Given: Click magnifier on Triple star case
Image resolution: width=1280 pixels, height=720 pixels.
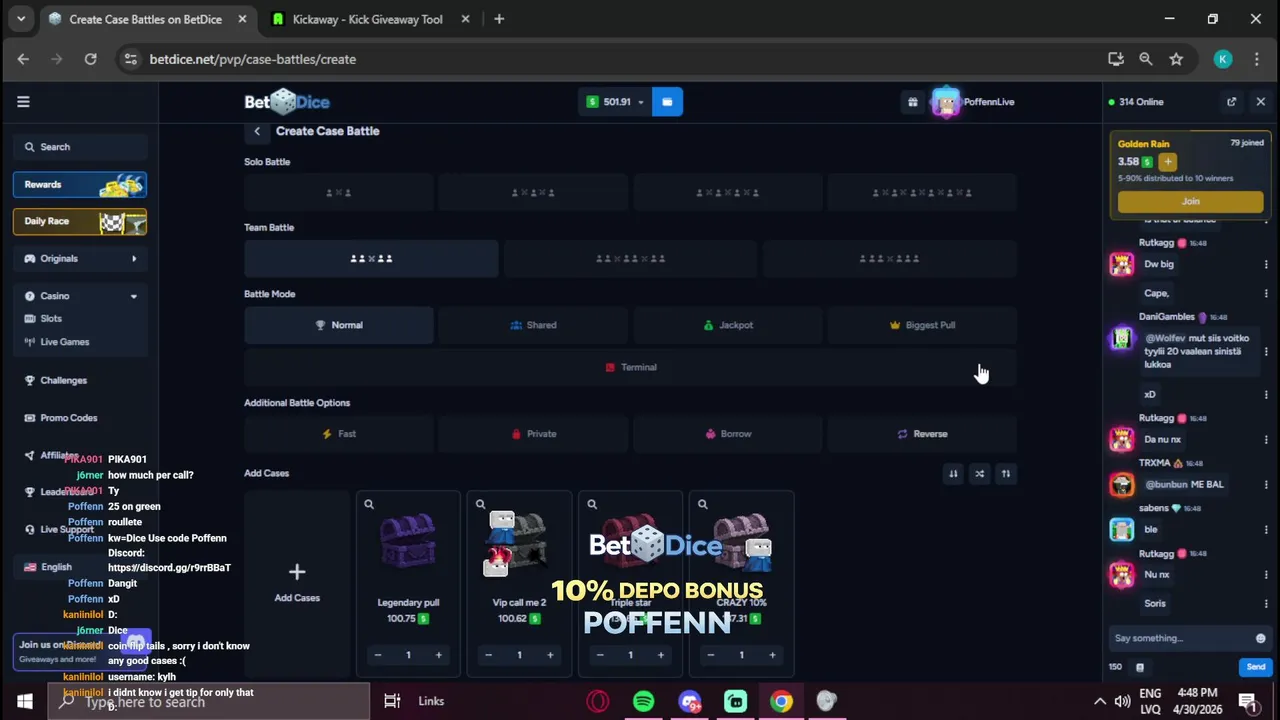Looking at the screenshot, I should (592, 505).
